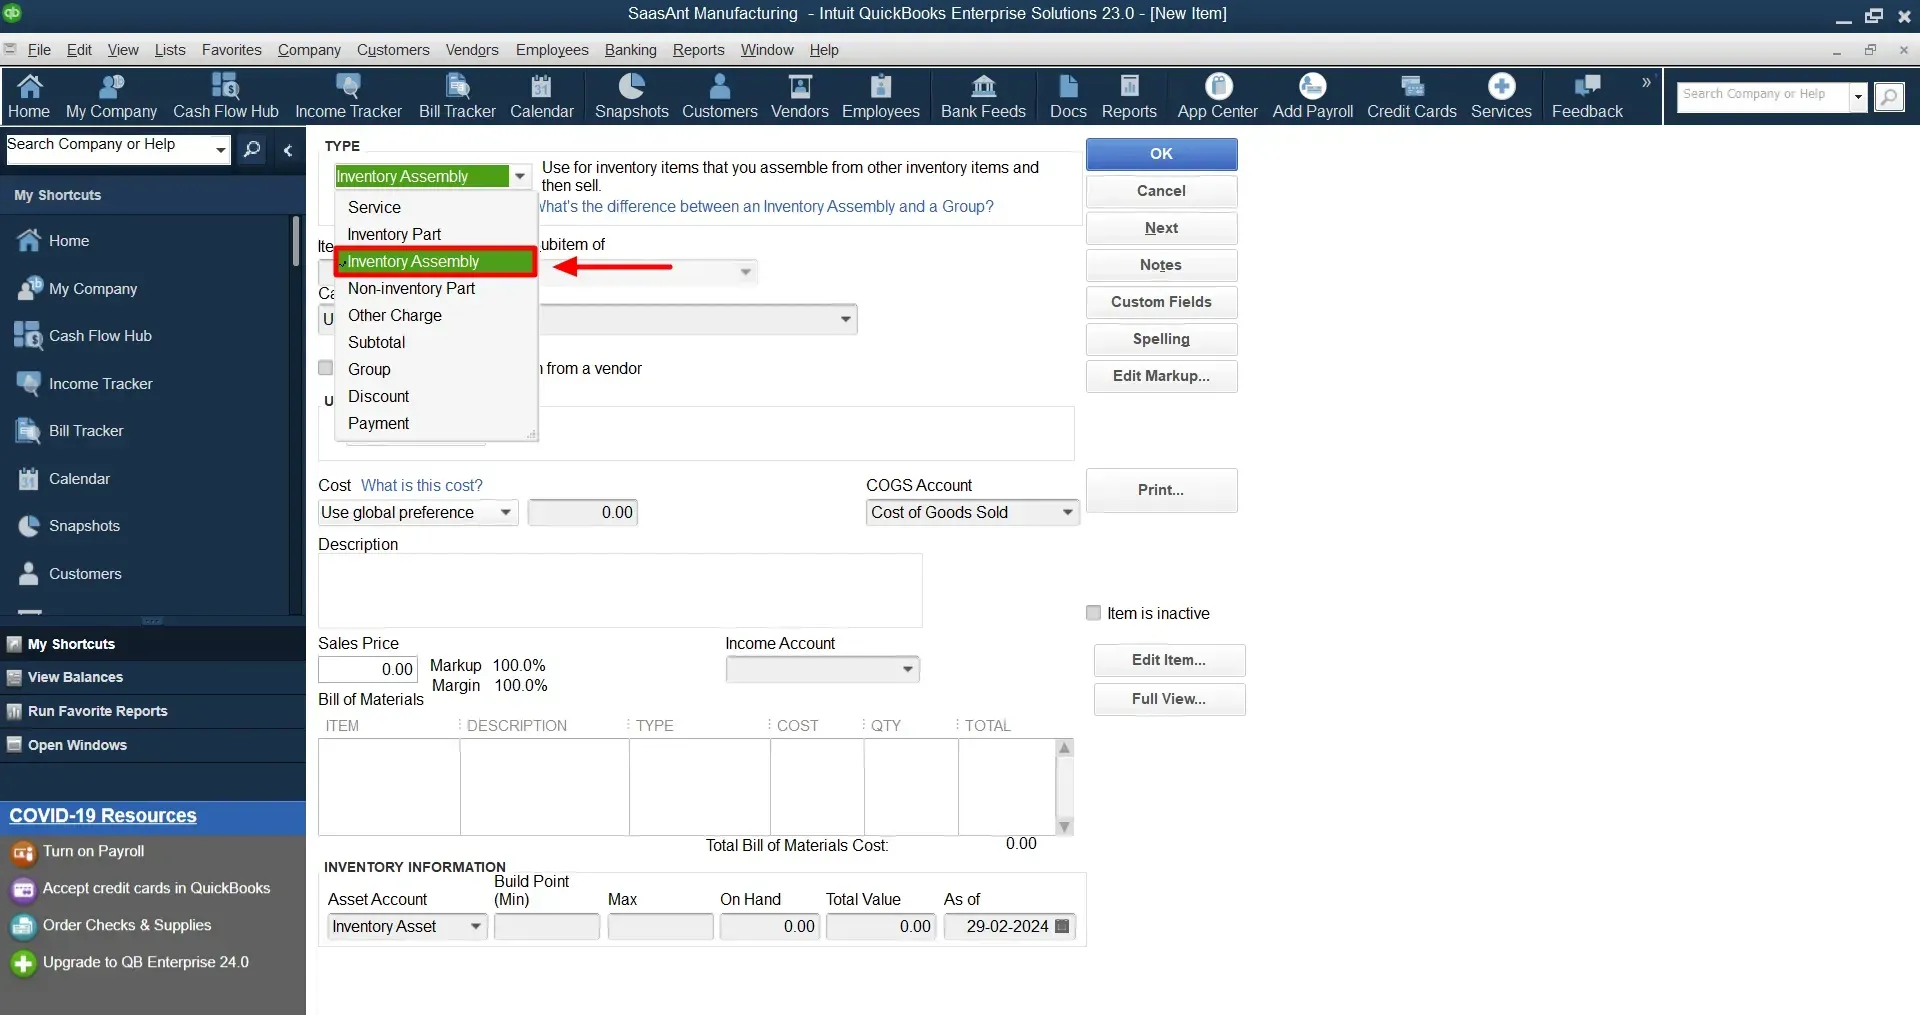1920x1015 pixels.
Task: Open the Income Account dropdown
Action: click(907, 669)
